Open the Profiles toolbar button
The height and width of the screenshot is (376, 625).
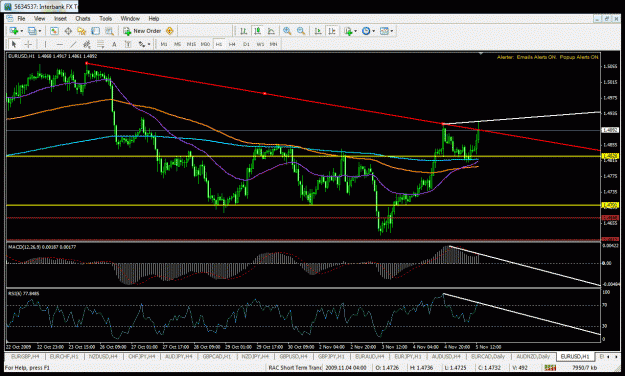(32, 31)
